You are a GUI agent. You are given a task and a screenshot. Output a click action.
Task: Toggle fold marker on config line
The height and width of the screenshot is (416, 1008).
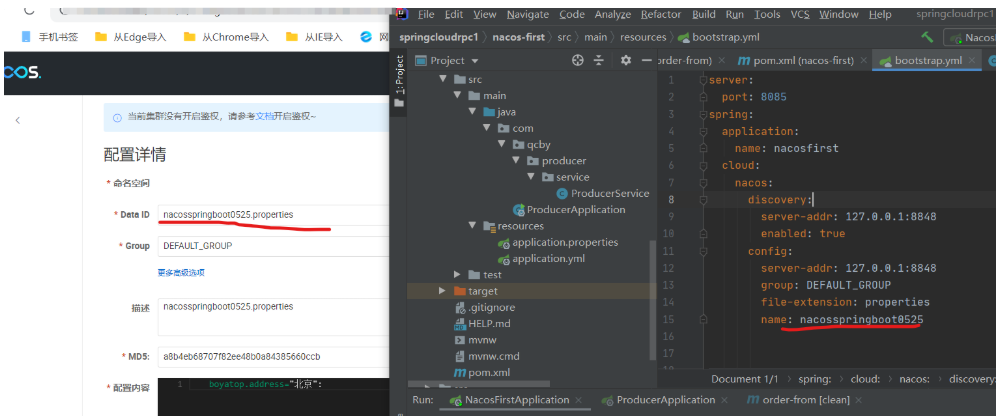pos(703,251)
